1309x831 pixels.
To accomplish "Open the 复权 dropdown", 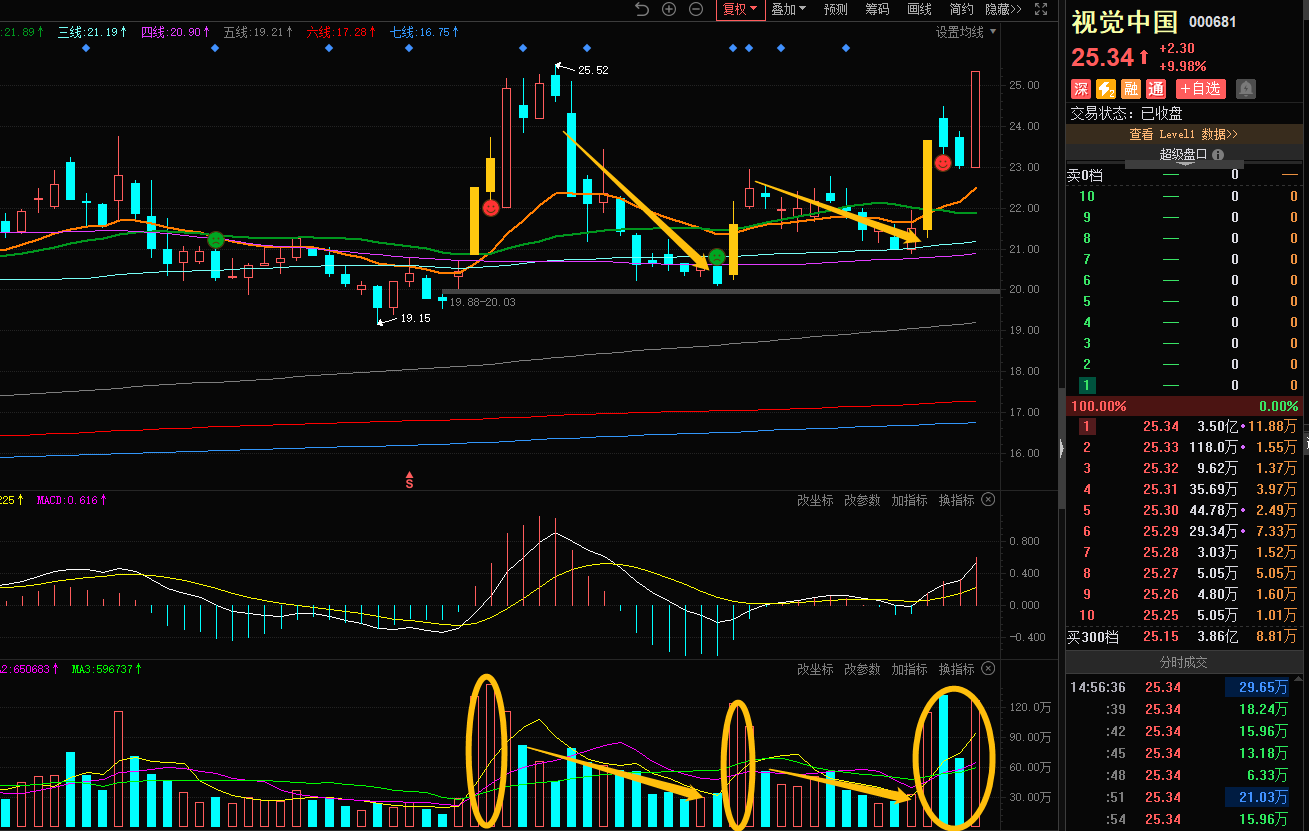I will [740, 9].
